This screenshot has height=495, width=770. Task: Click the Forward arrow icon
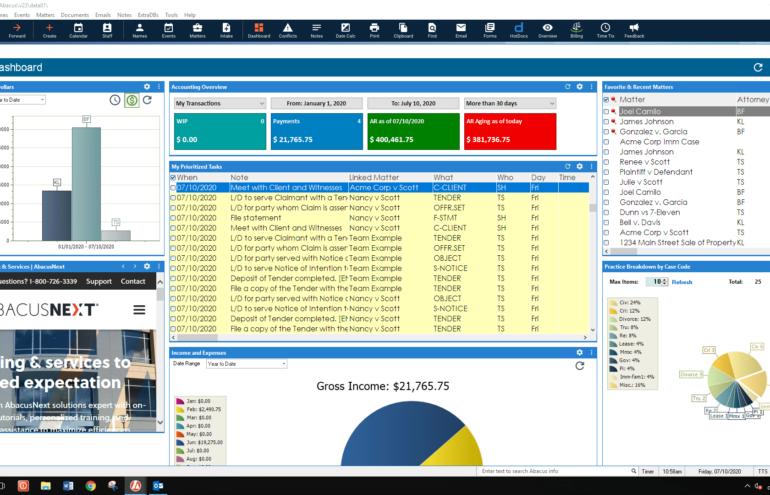pos(17,30)
